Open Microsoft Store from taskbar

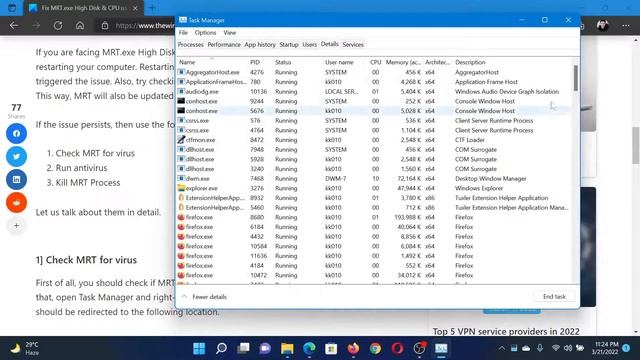click(331, 348)
